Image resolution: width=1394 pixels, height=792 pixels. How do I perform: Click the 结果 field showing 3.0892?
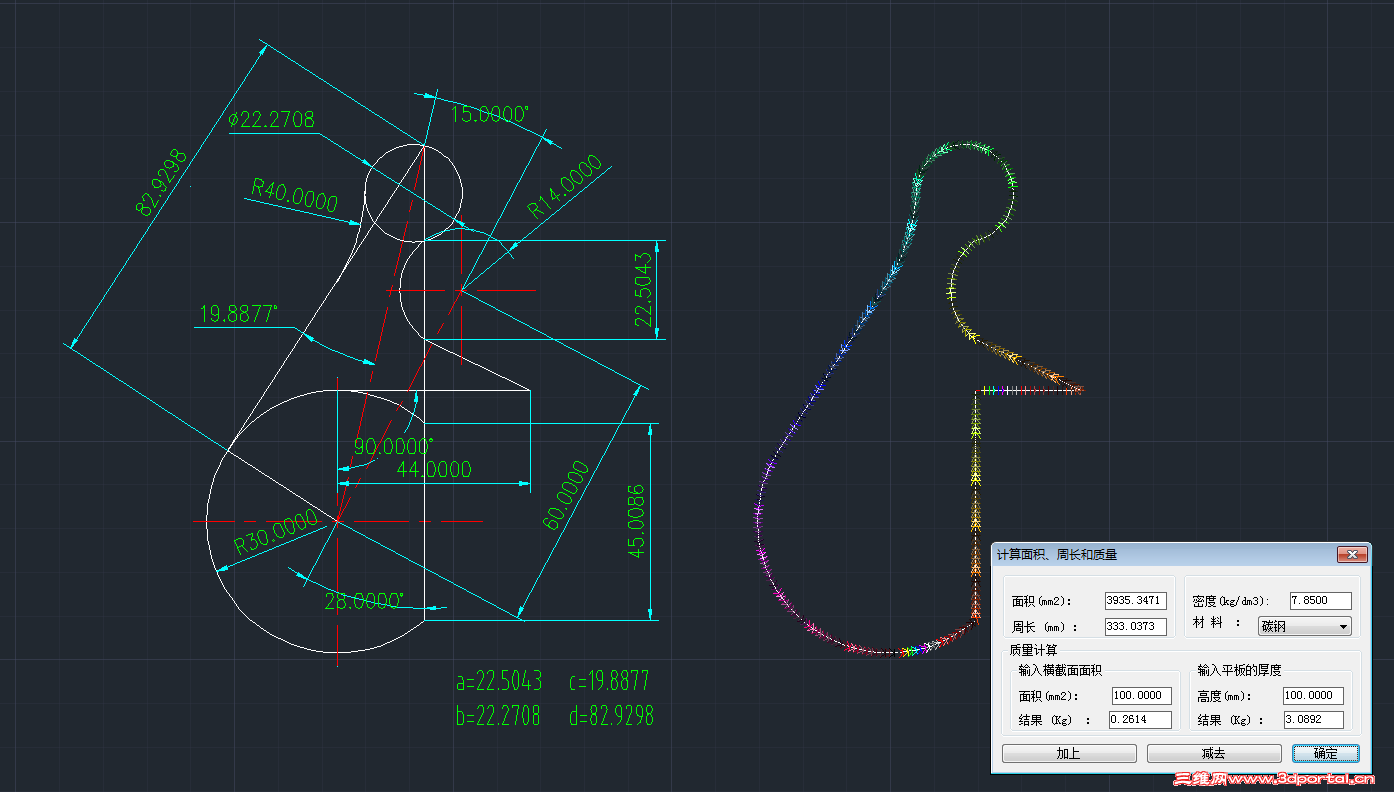click(x=1313, y=720)
